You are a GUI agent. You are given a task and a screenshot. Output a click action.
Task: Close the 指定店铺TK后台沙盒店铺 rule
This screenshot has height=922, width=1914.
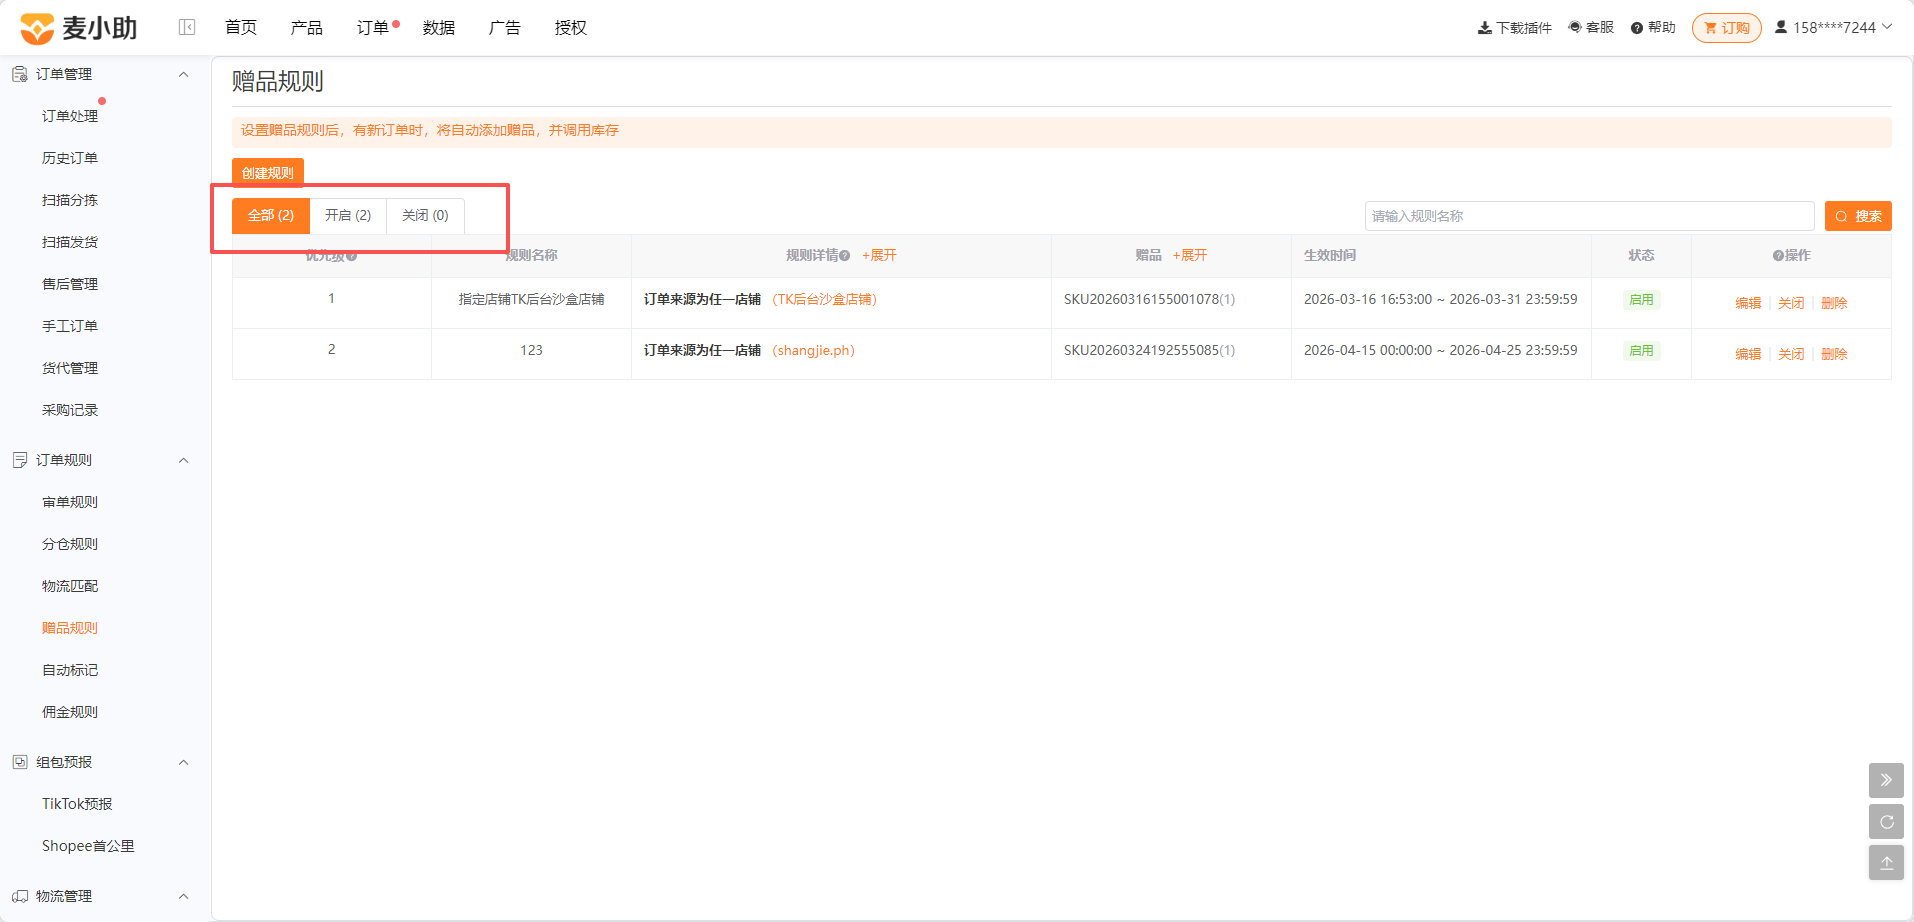click(1791, 303)
